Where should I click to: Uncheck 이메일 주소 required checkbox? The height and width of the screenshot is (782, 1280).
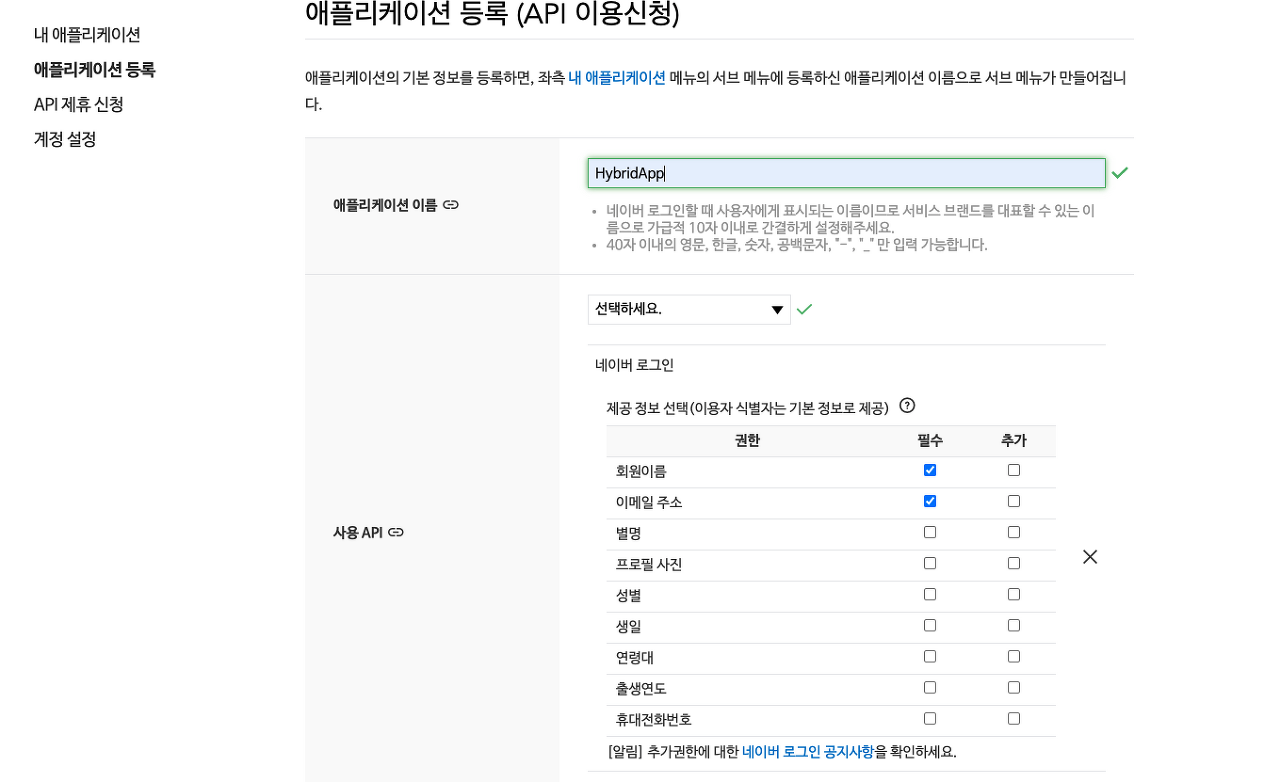930,501
